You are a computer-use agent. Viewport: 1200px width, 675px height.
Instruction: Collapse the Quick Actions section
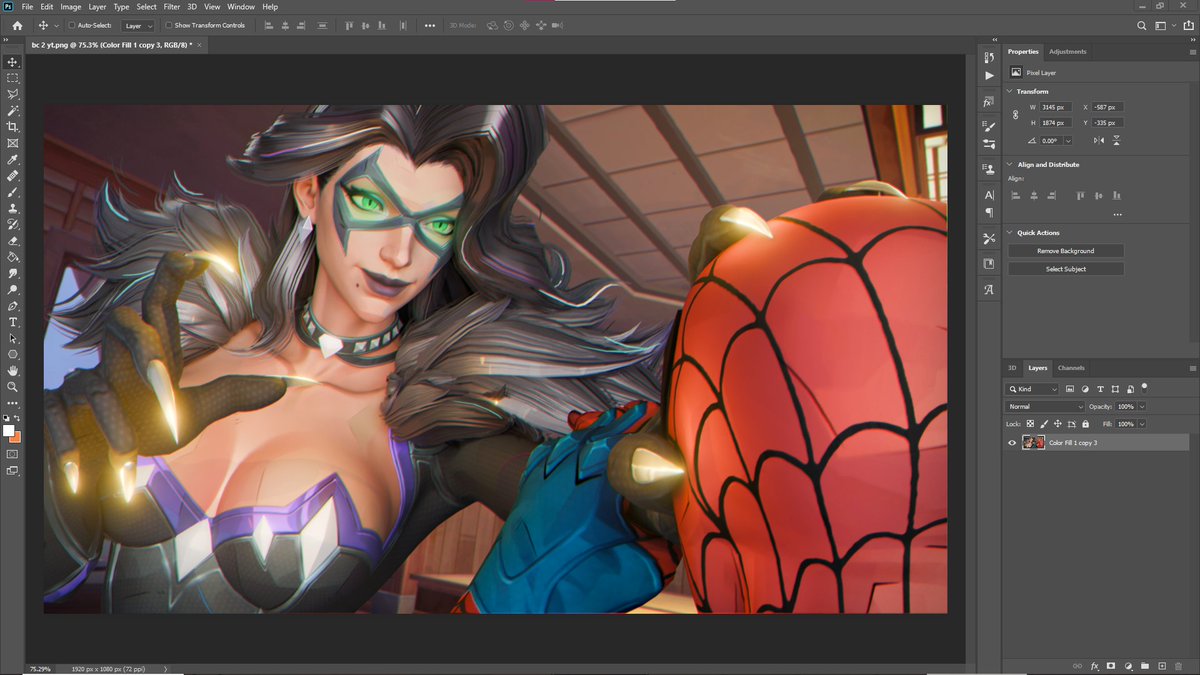1010,233
